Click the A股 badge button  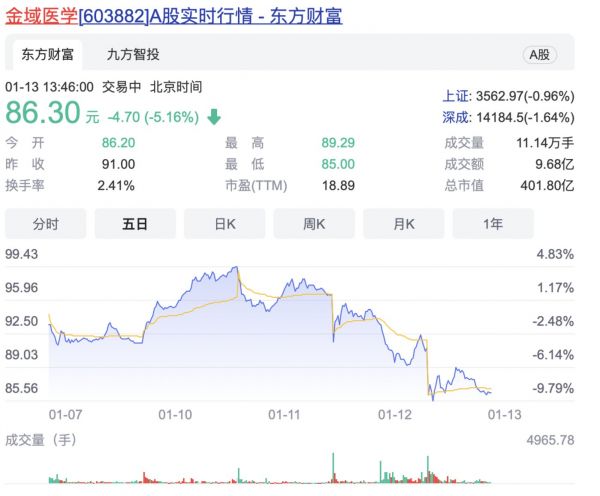[x=539, y=55]
